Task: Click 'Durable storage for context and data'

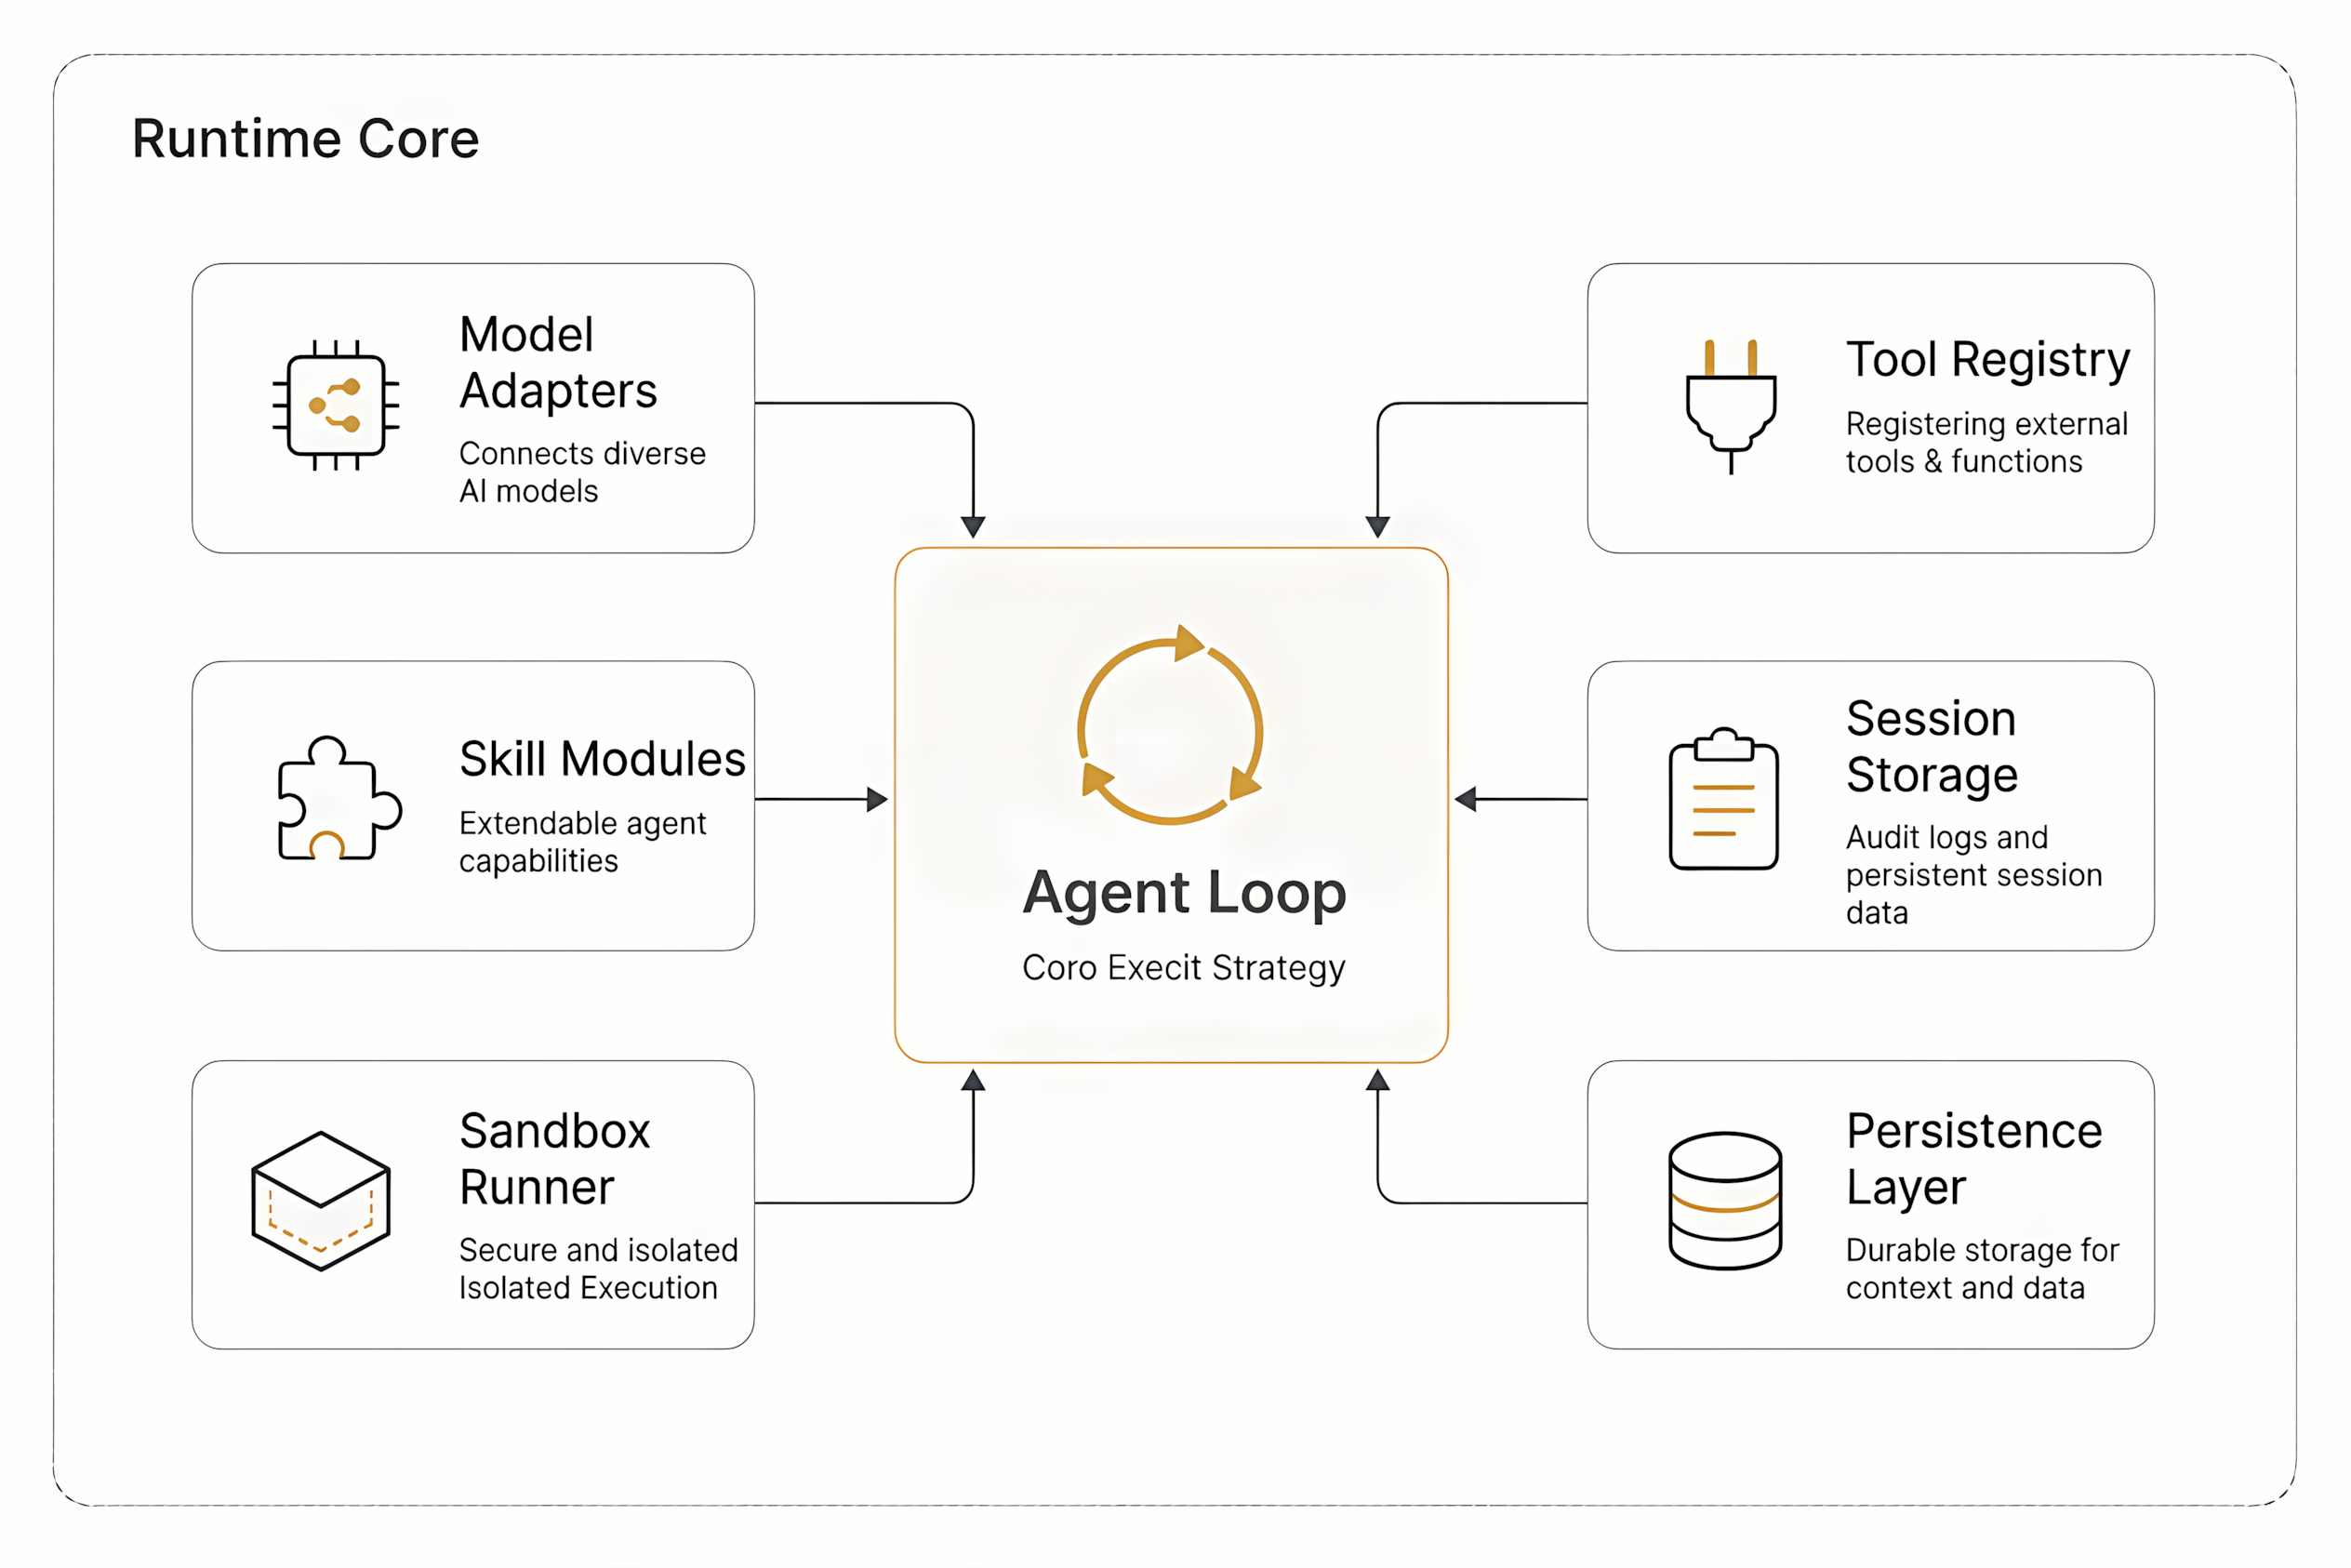Action: 1982,1269
